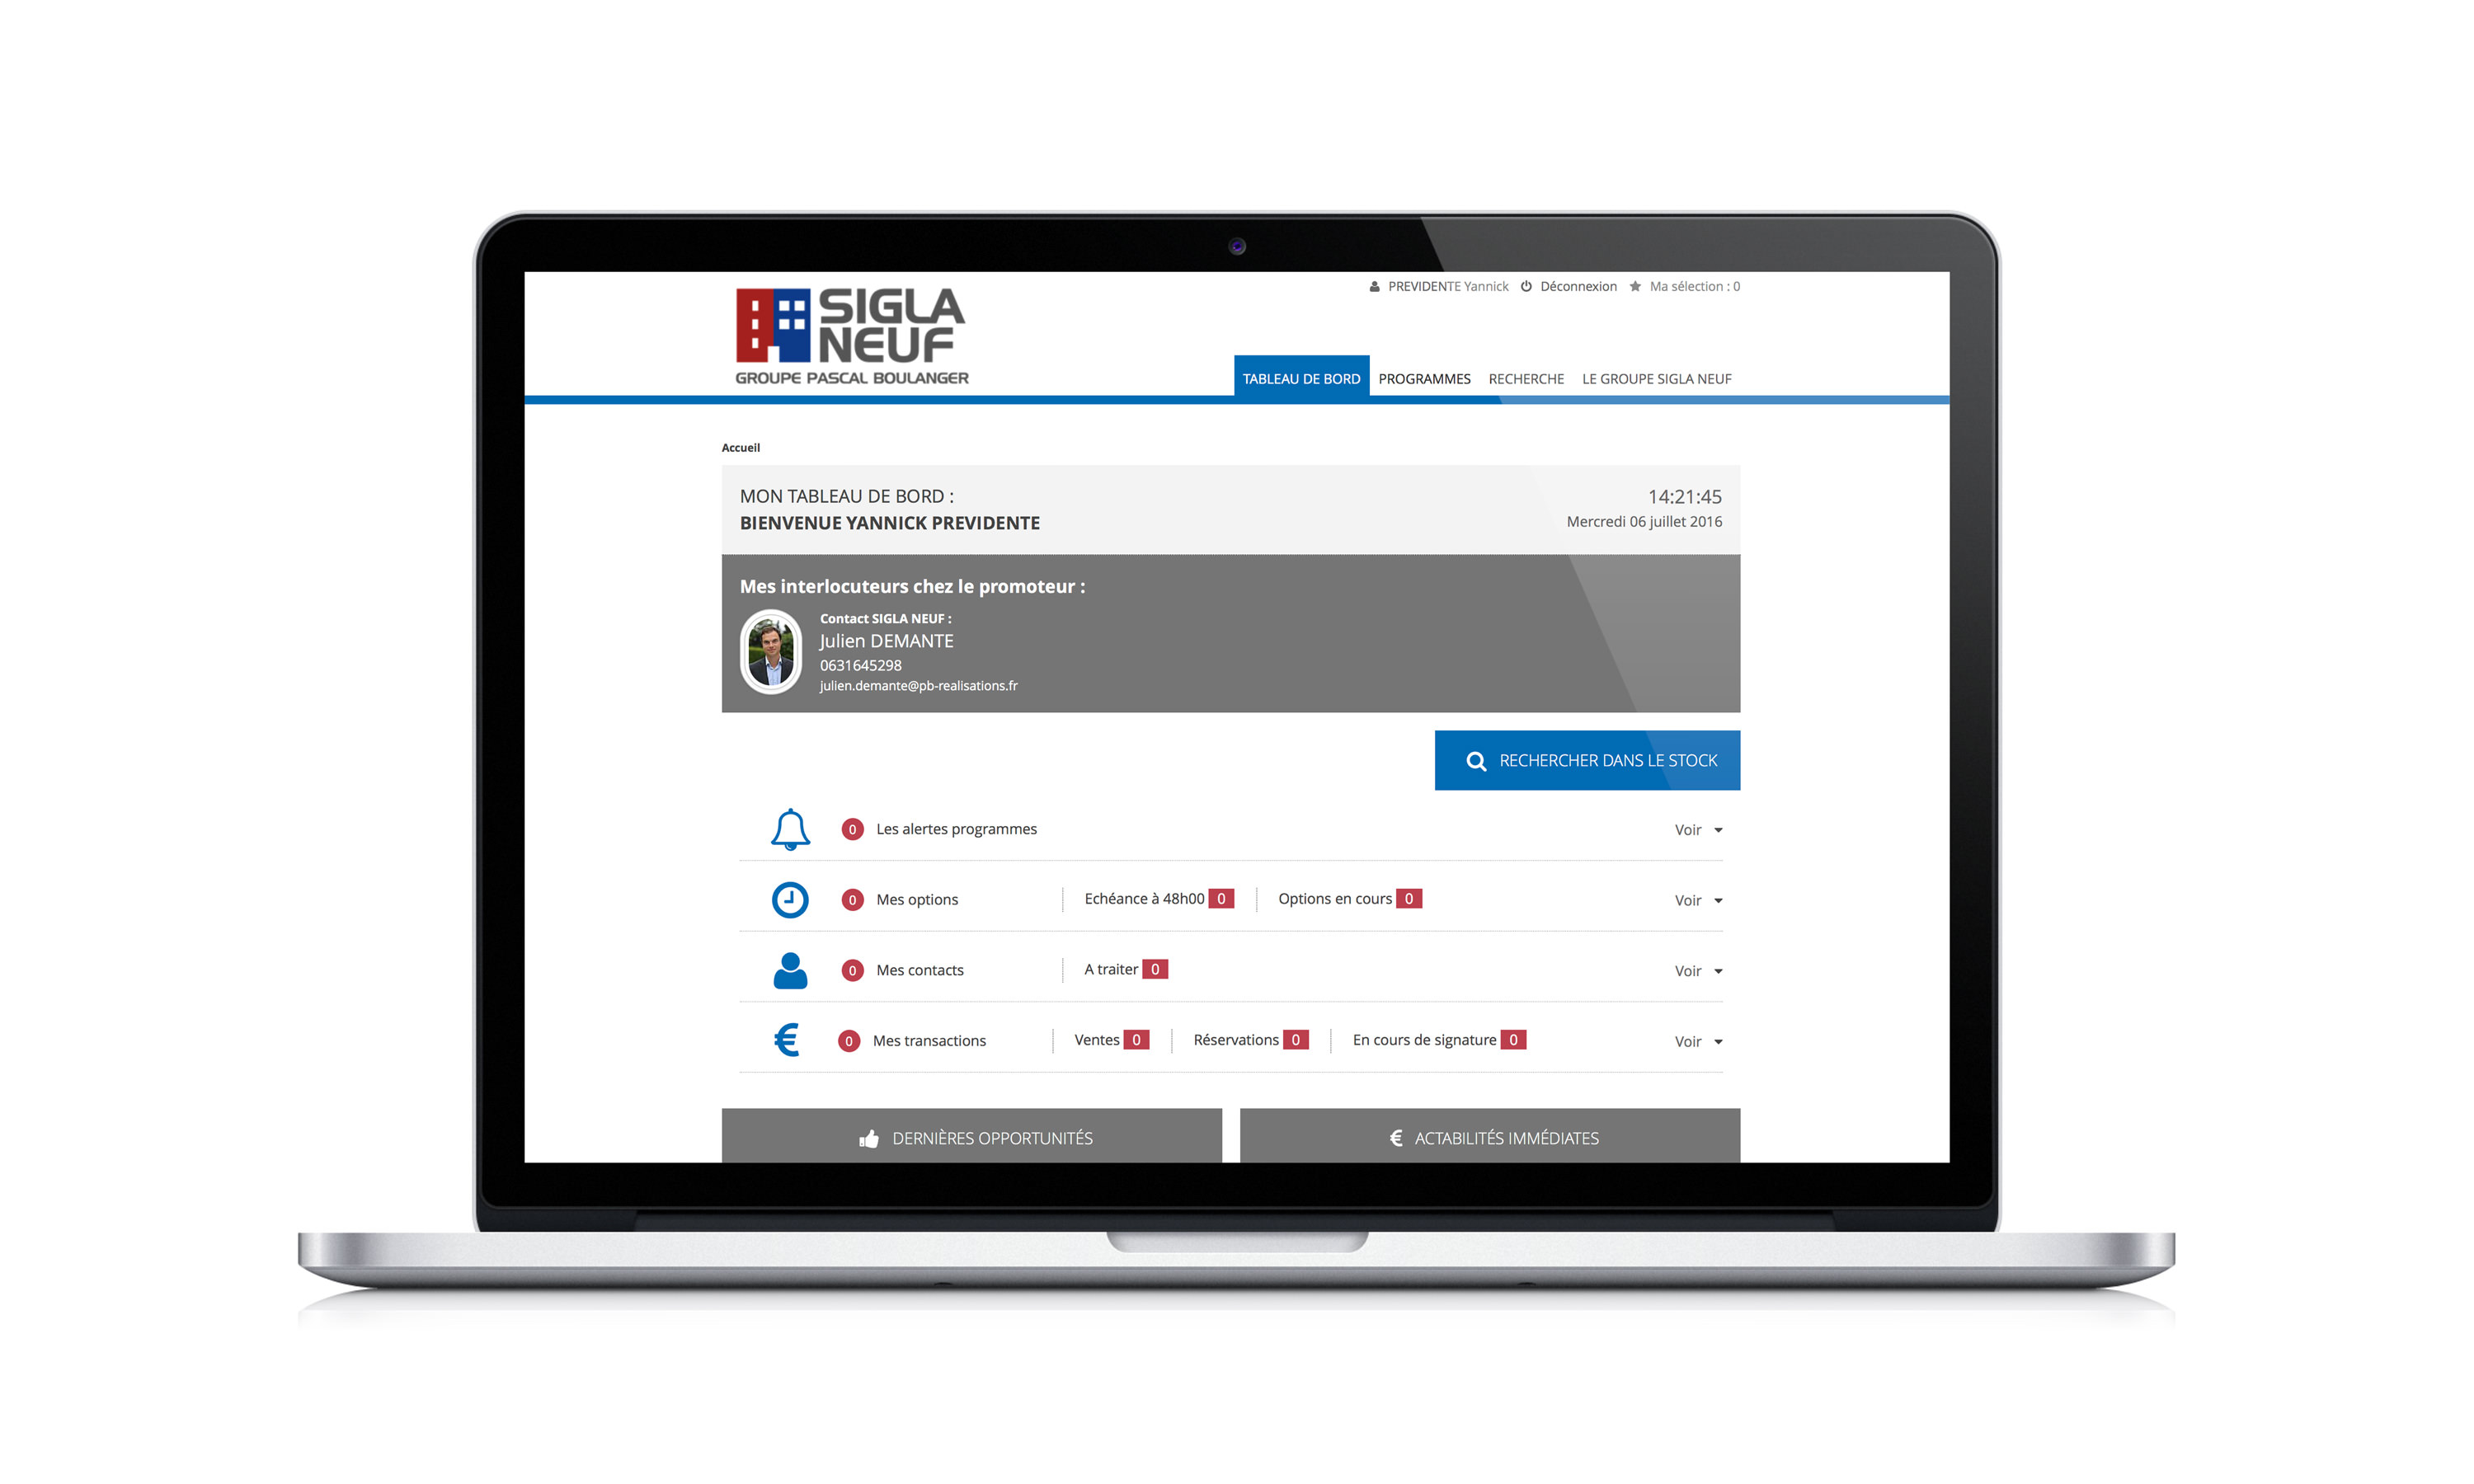
Task: Click 'Voir' dropdown for Mes contacts
Action: pos(1693,968)
